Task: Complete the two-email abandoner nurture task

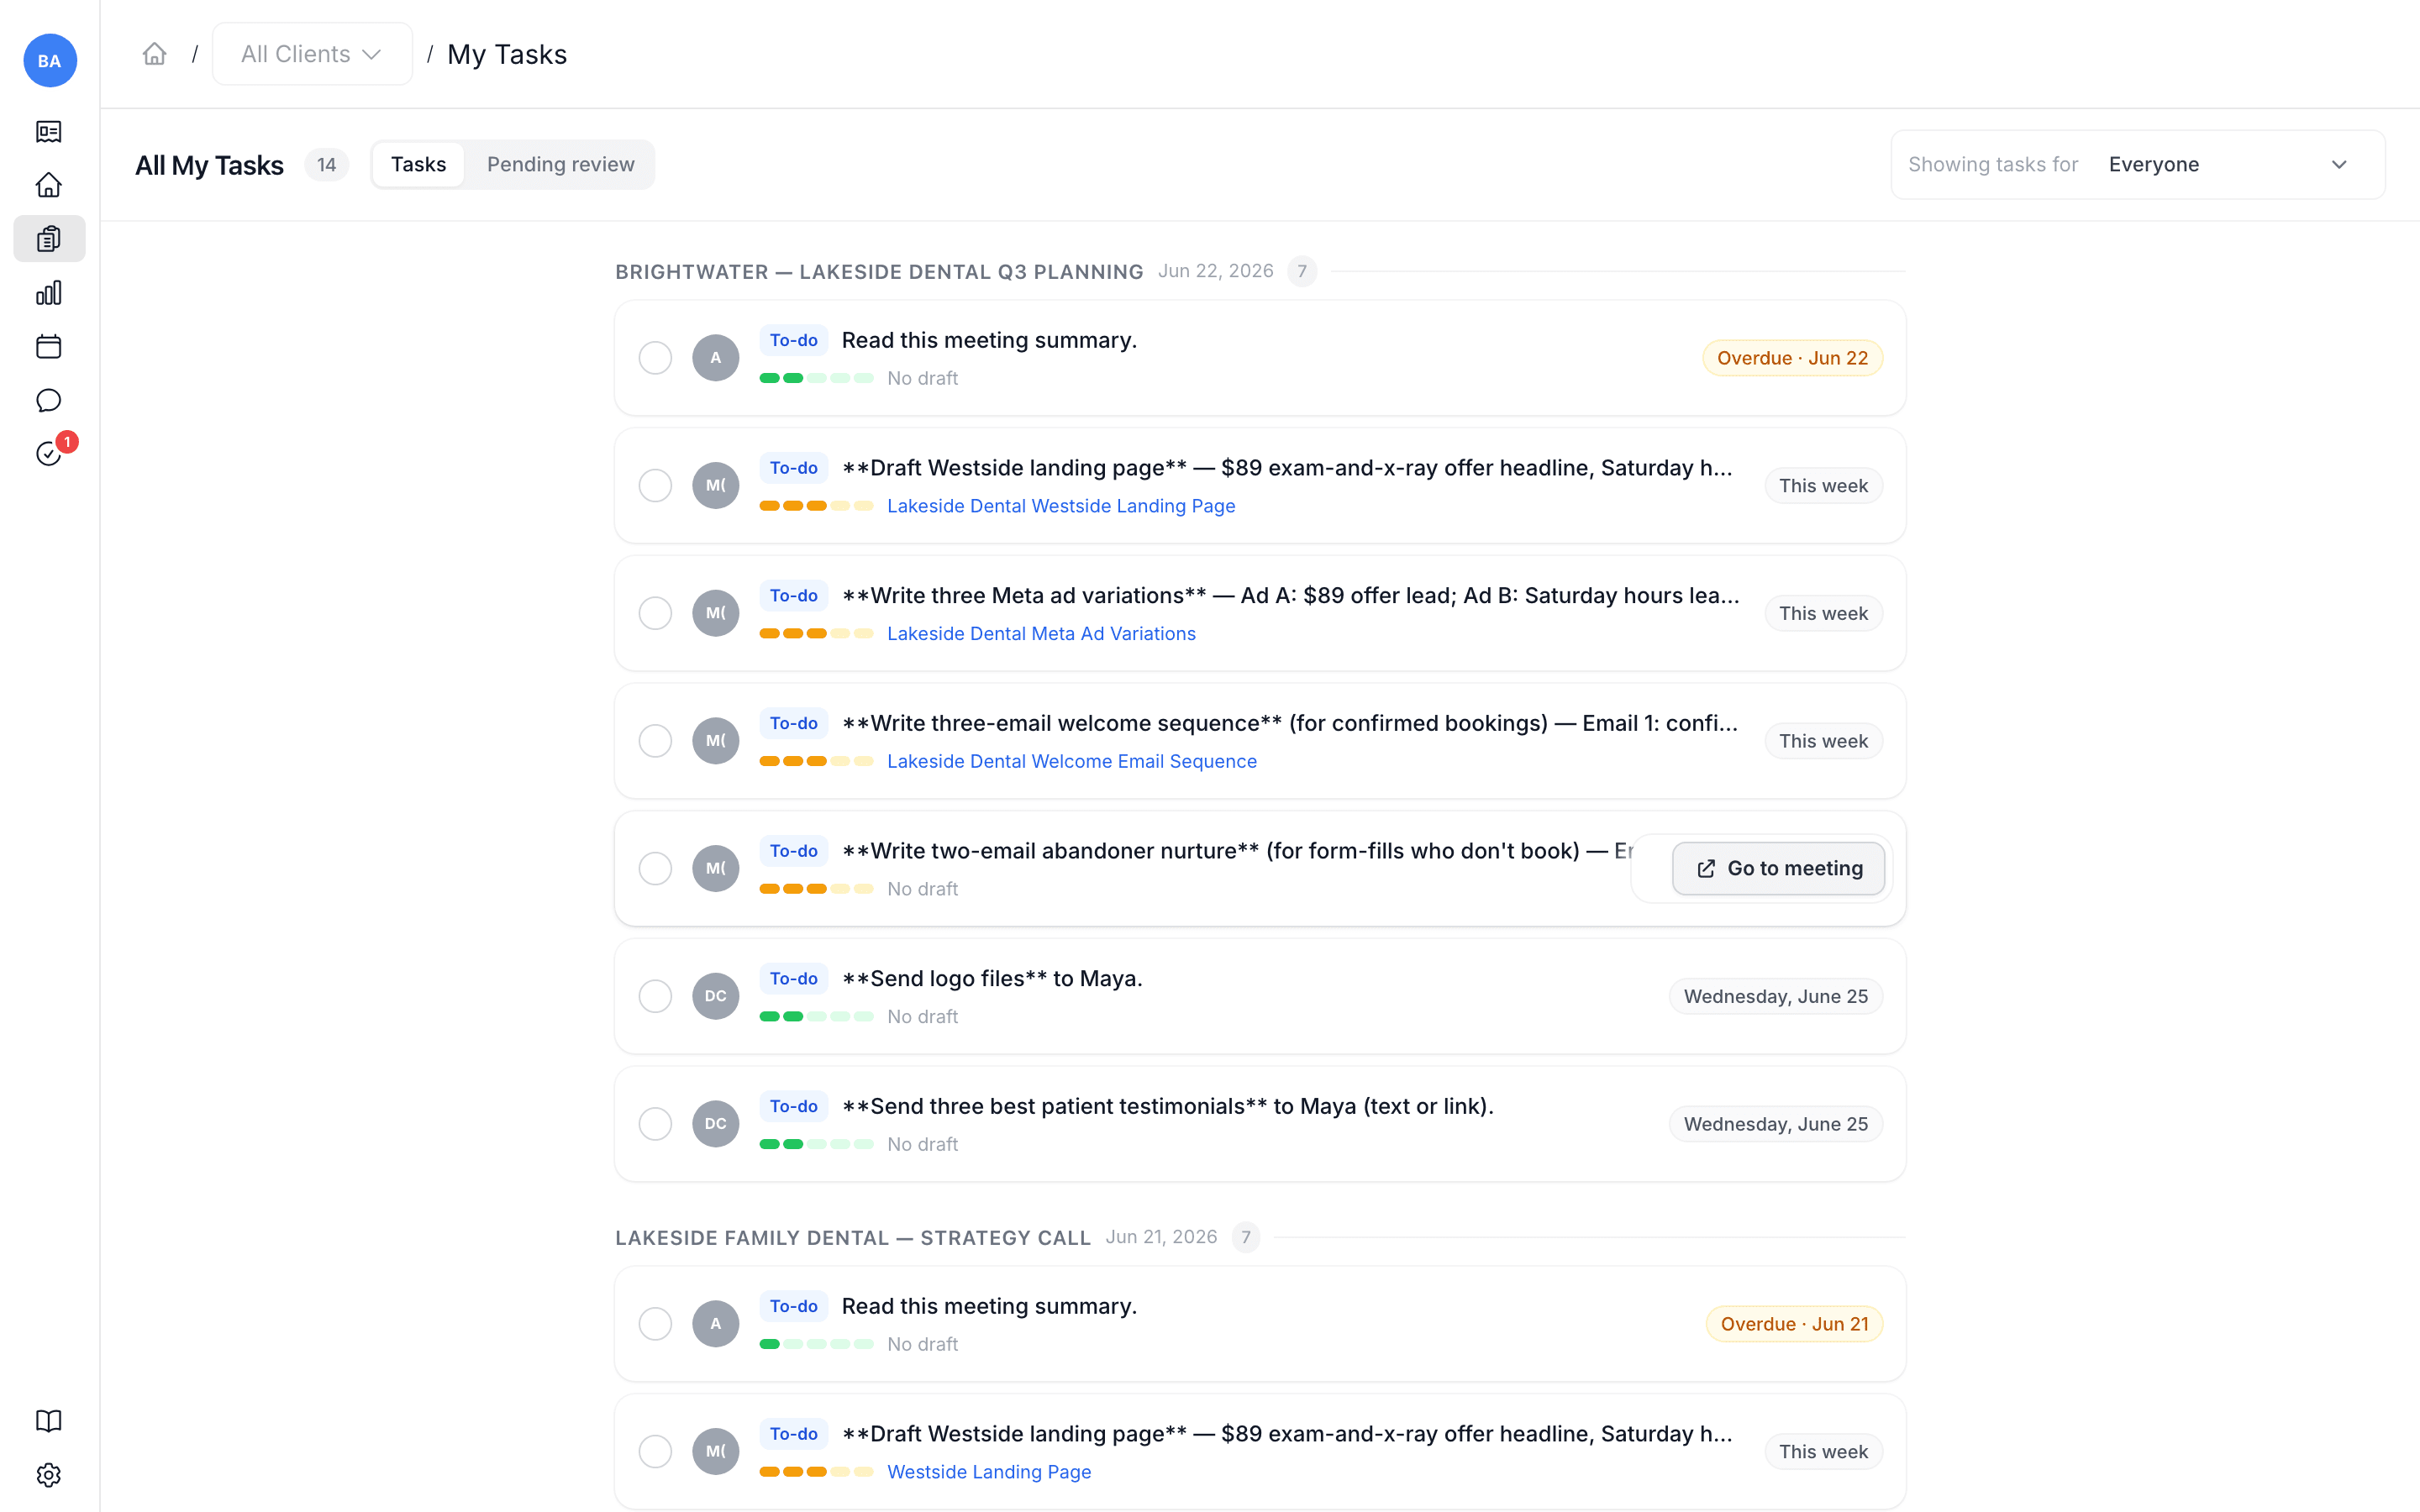Action: tap(656, 869)
